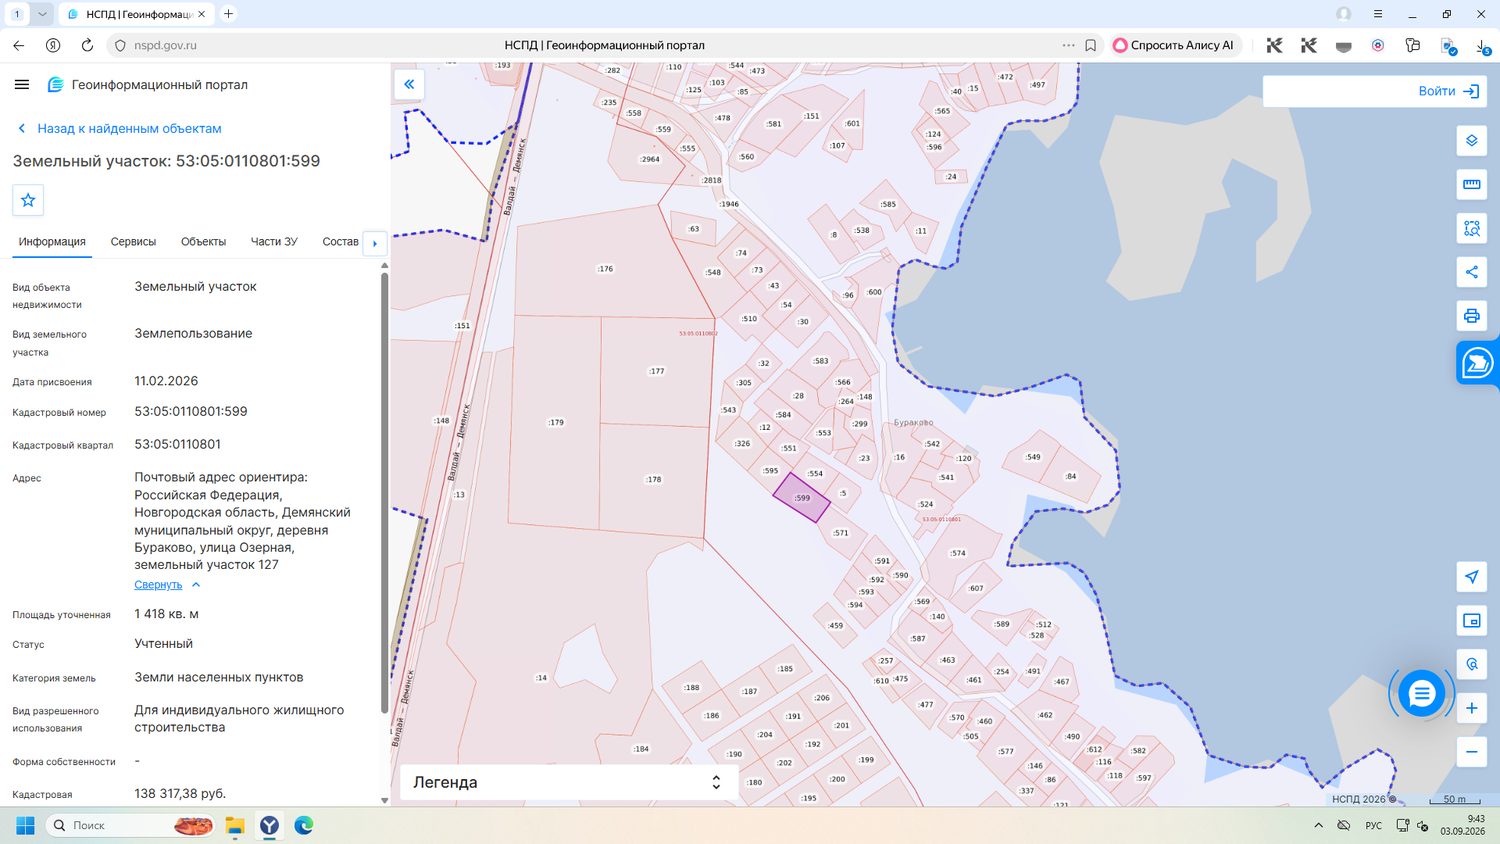Screen dimensions: 1500x844
Task: Switch to the Сервисы tab
Action: coord(133,242)
